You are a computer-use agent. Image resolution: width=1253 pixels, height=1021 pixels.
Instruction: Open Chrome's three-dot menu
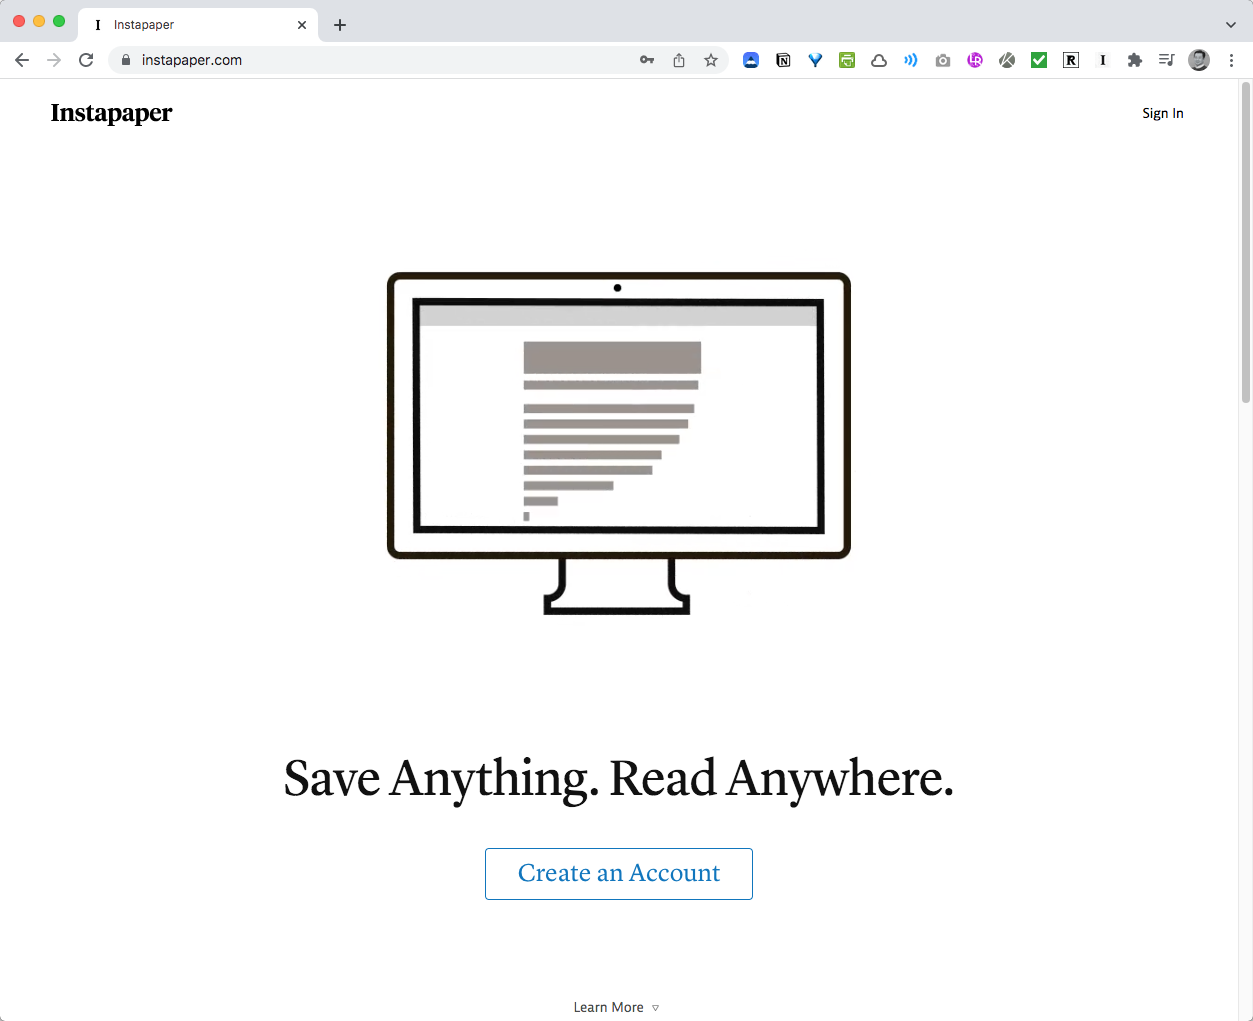[1231, 60]
